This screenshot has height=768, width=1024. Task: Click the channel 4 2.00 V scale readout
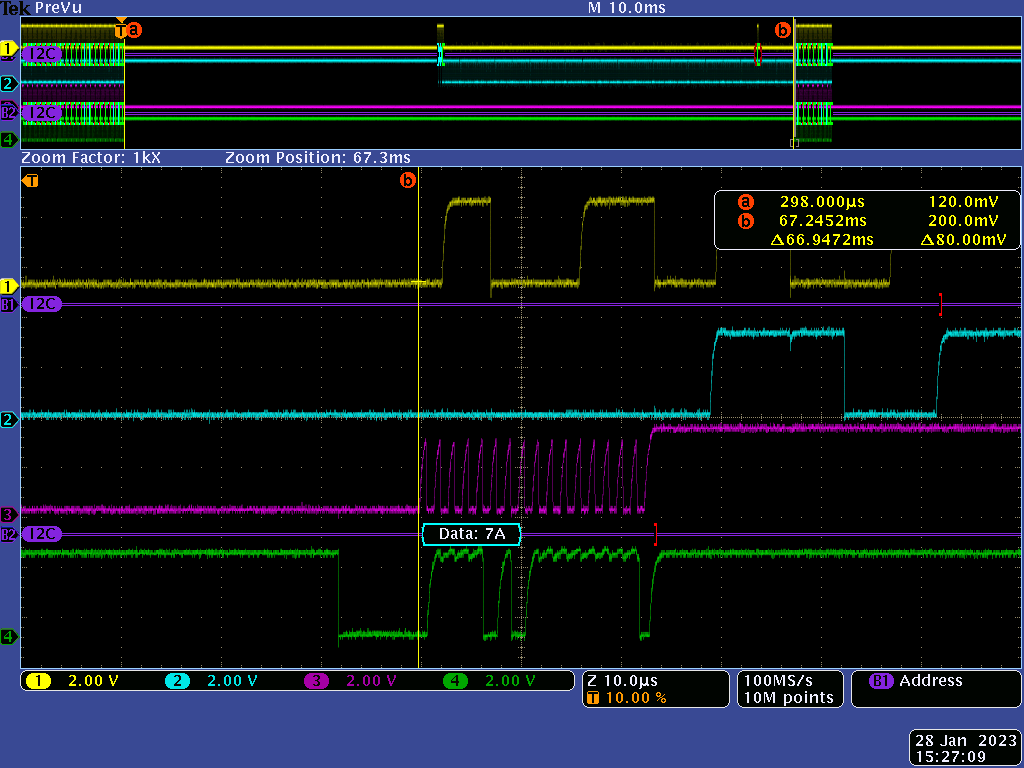pyautogui.click(x=511, y=681)
